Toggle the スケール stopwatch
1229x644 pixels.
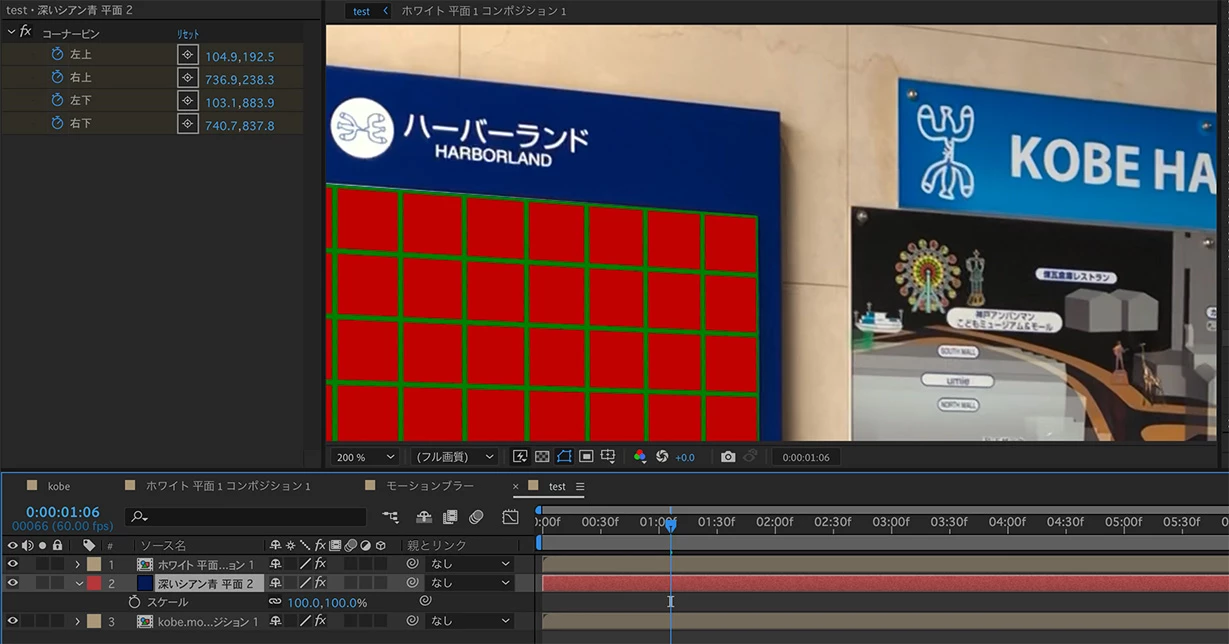[134, 602]
